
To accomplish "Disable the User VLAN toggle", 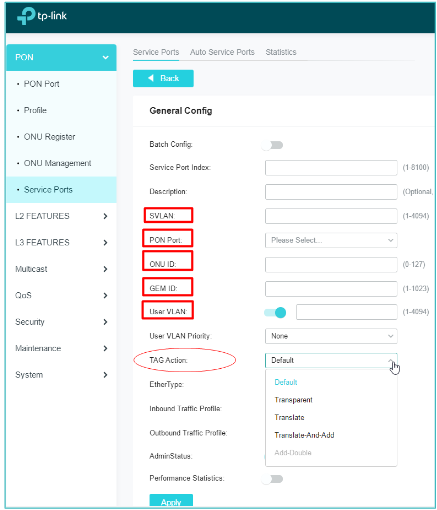I will [275, 312].
